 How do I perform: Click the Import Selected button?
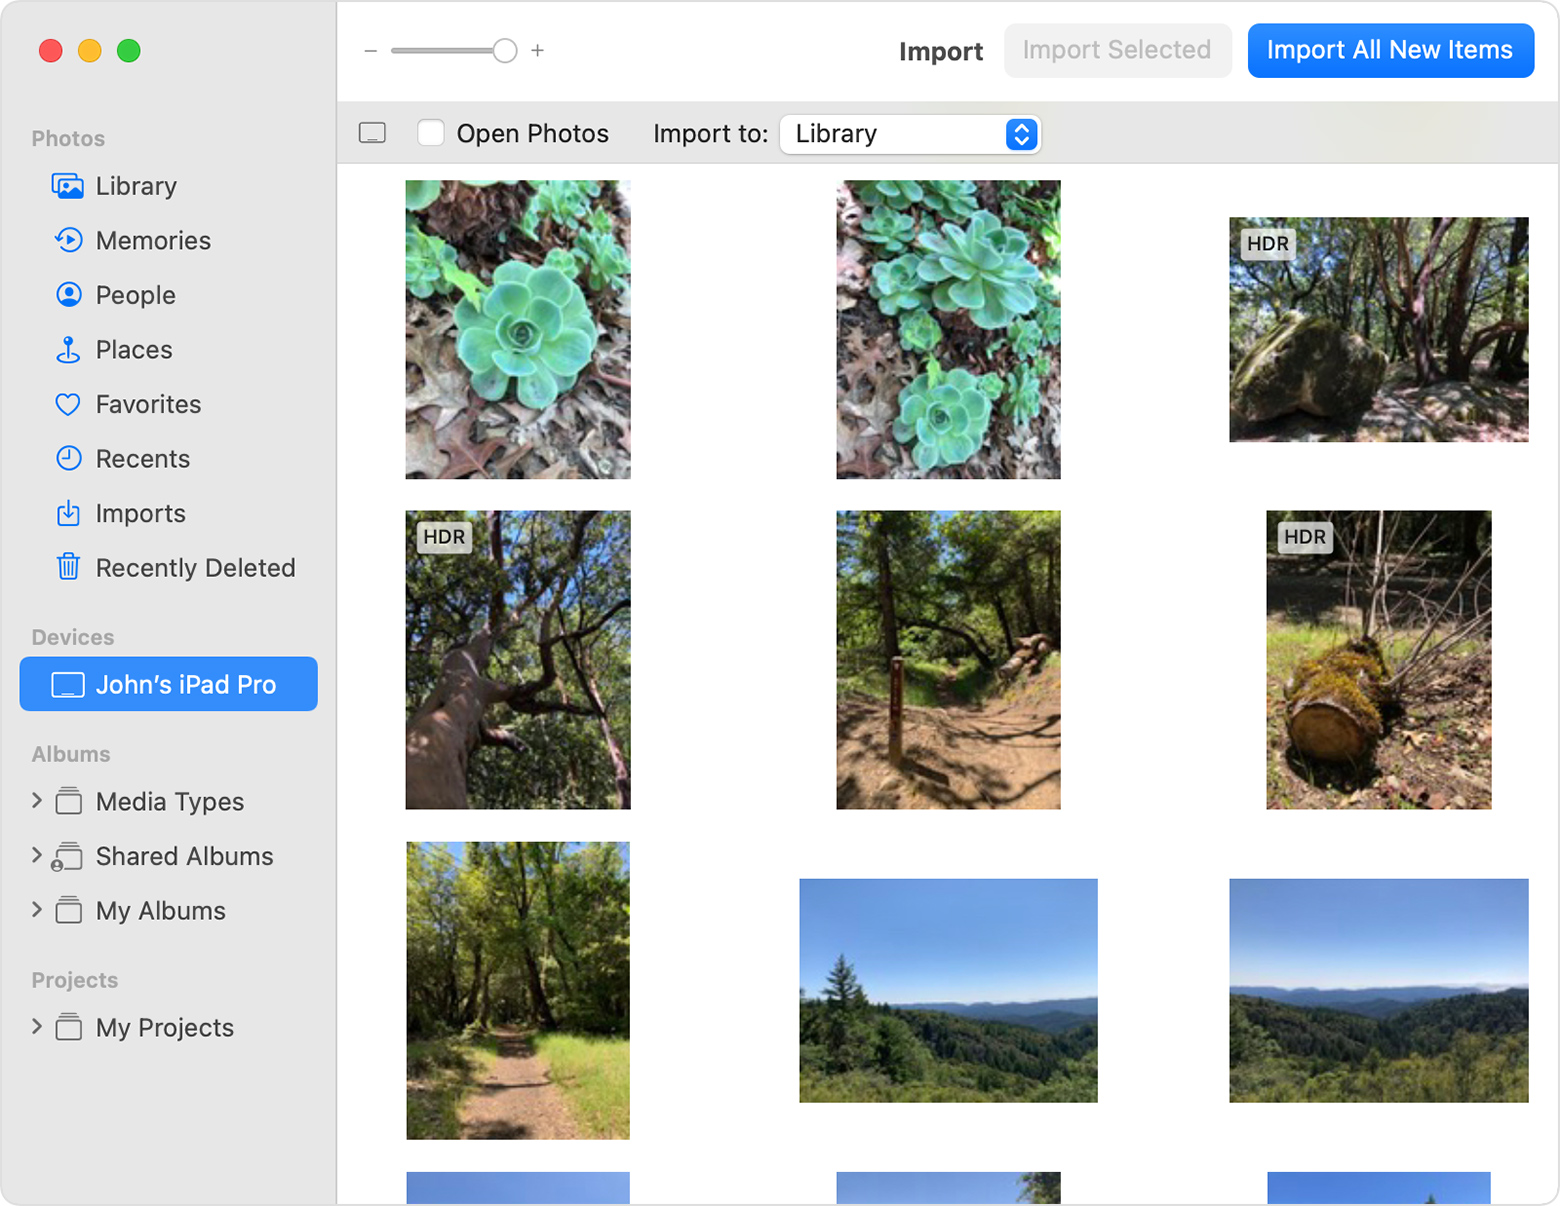1117,50
